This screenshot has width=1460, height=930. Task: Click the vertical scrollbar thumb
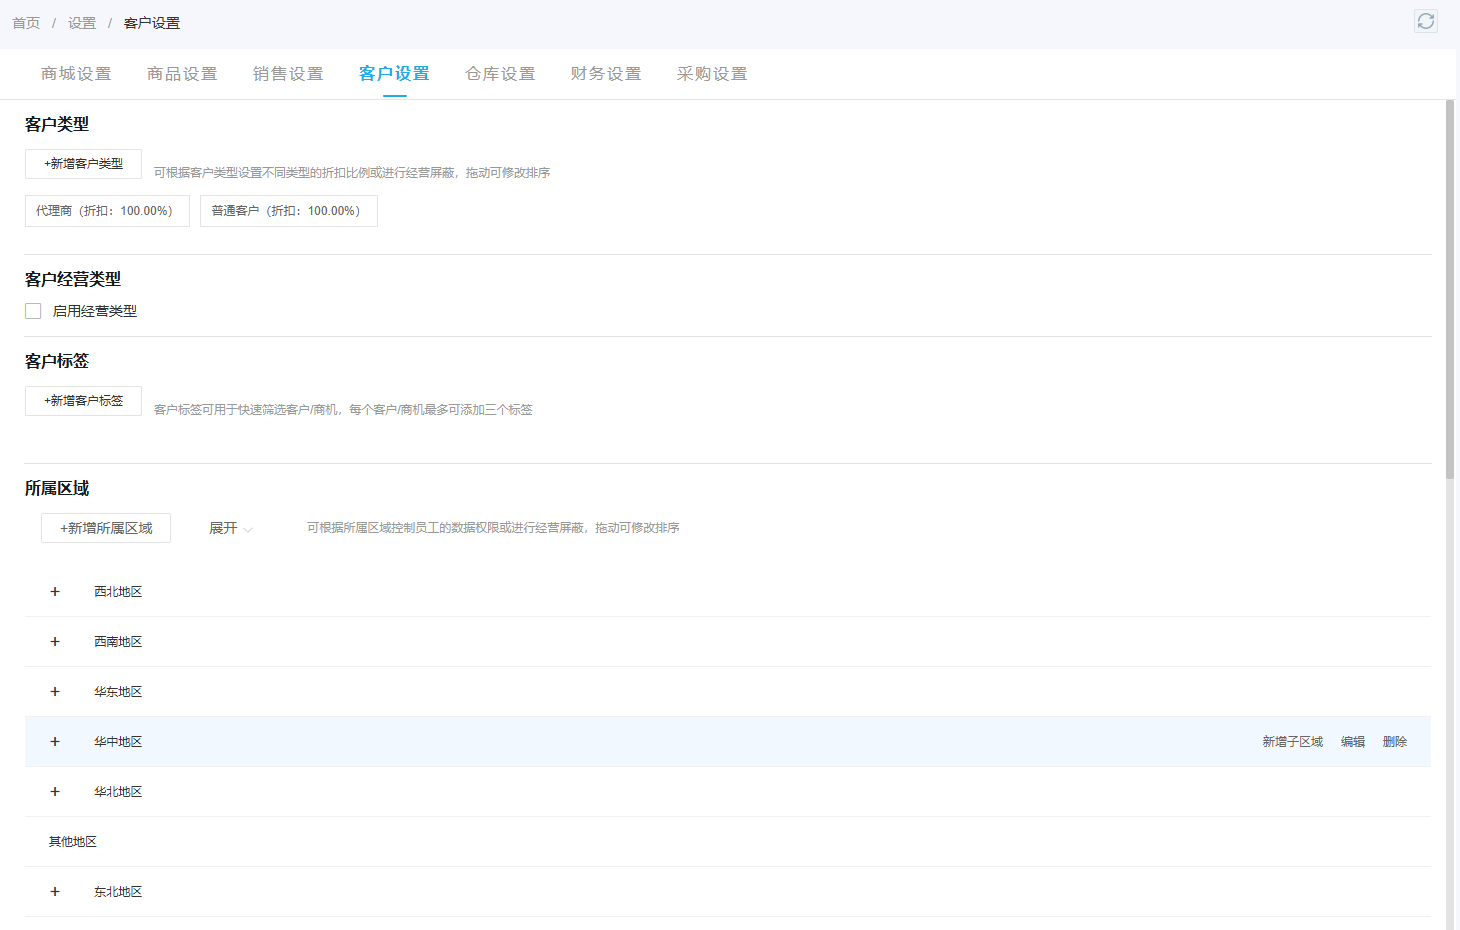[x=1450, y=290]
